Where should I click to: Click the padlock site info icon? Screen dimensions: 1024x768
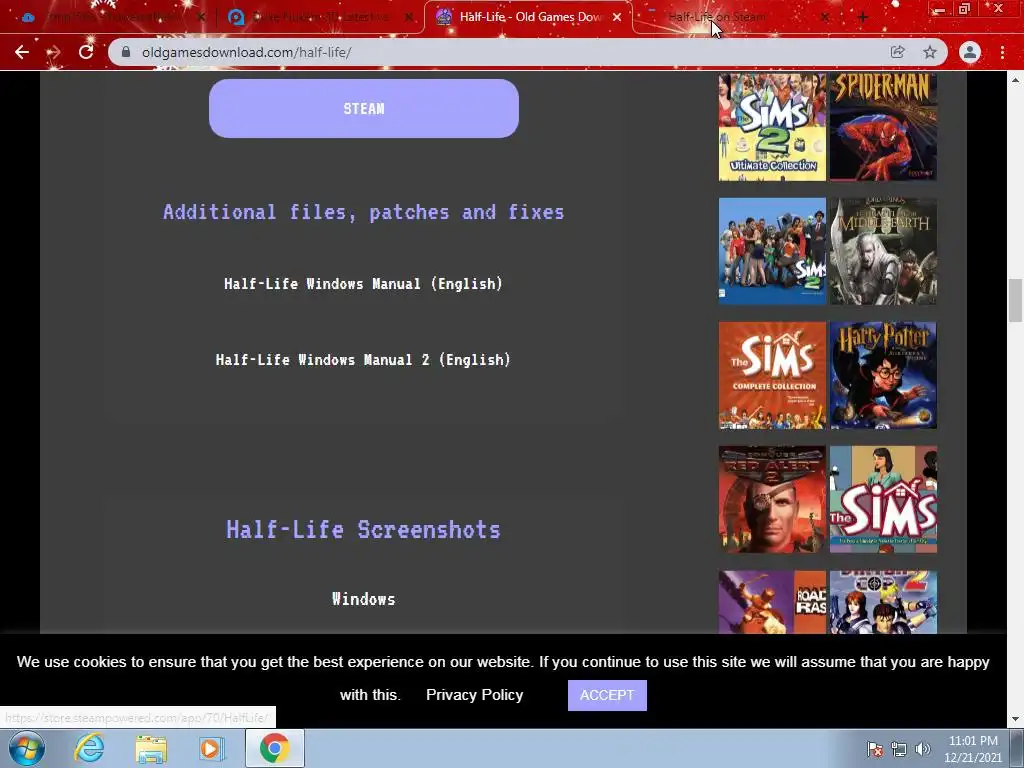point(126,52)
